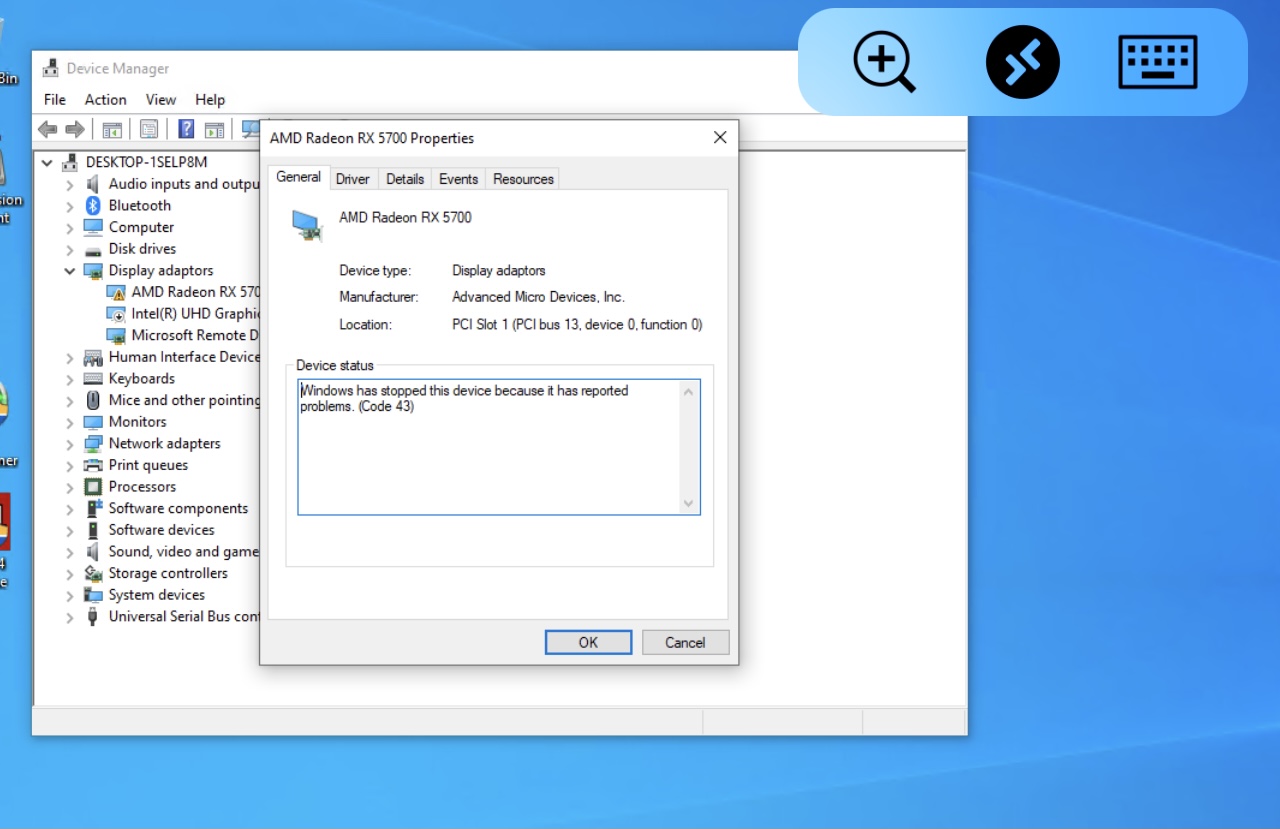Open the Help menu
Viewport: 1280px width, 829px height.
pyautogui.click(x=210, y=100)
